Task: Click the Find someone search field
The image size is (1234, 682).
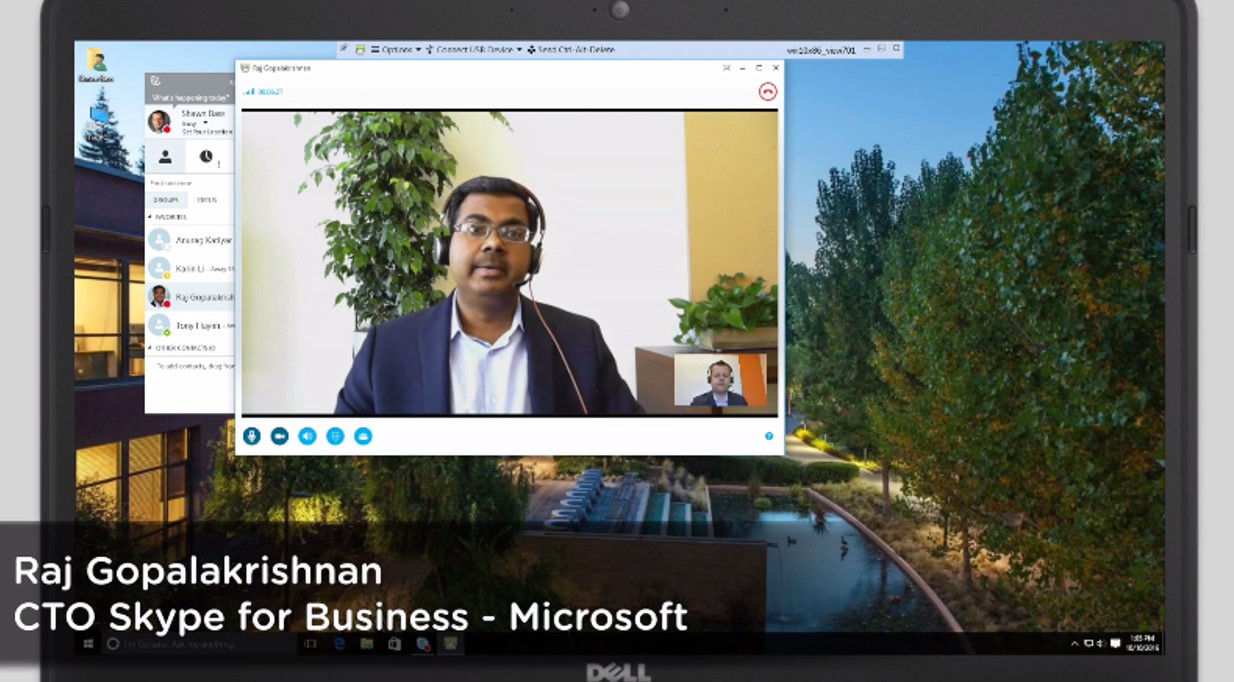Action: pyautogui.click(x=190, y=183)
